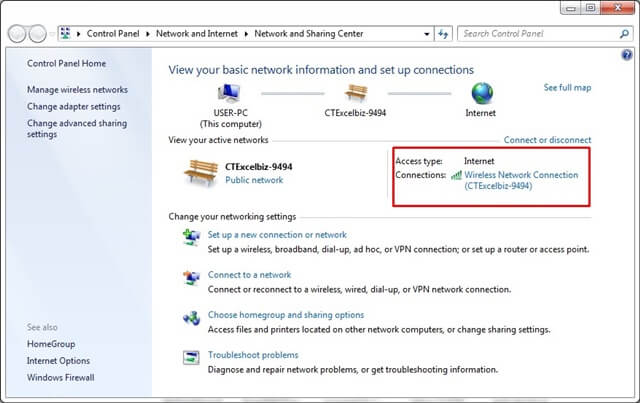
Task: Open Windows Firewall under See also
Action: (x=61, y=377)
